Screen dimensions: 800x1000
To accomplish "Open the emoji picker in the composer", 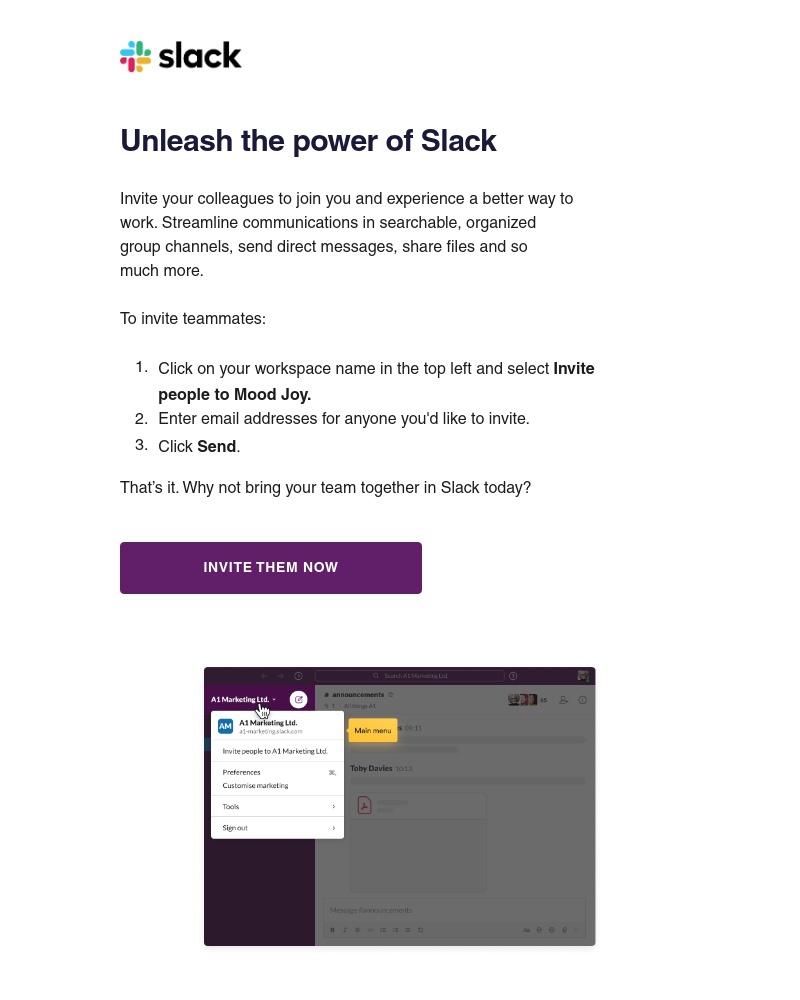I will coord(551,930).
